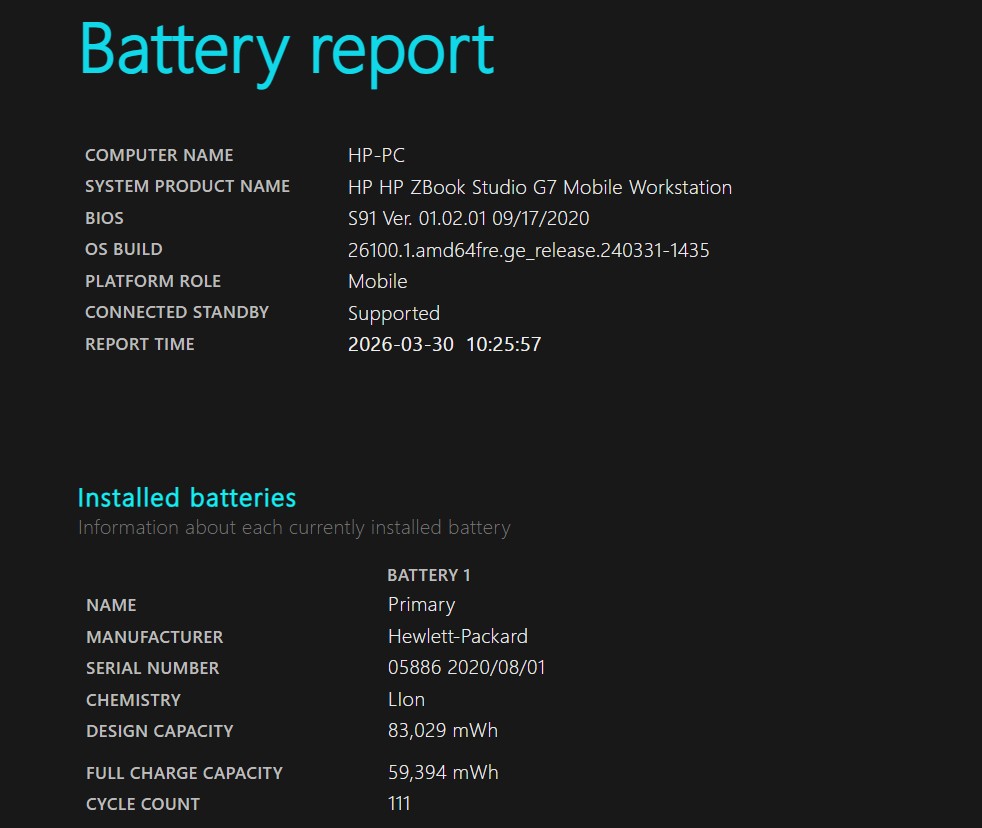This screenshot has width=982, height=828.
Task: Click the OS build 26100.1 value
Action: pyautogui.click(x=528, y=250)
